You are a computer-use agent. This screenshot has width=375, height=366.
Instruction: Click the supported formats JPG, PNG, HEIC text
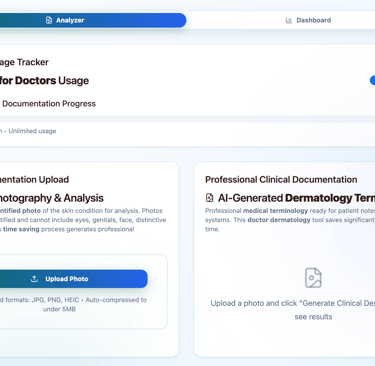[73, 304]
